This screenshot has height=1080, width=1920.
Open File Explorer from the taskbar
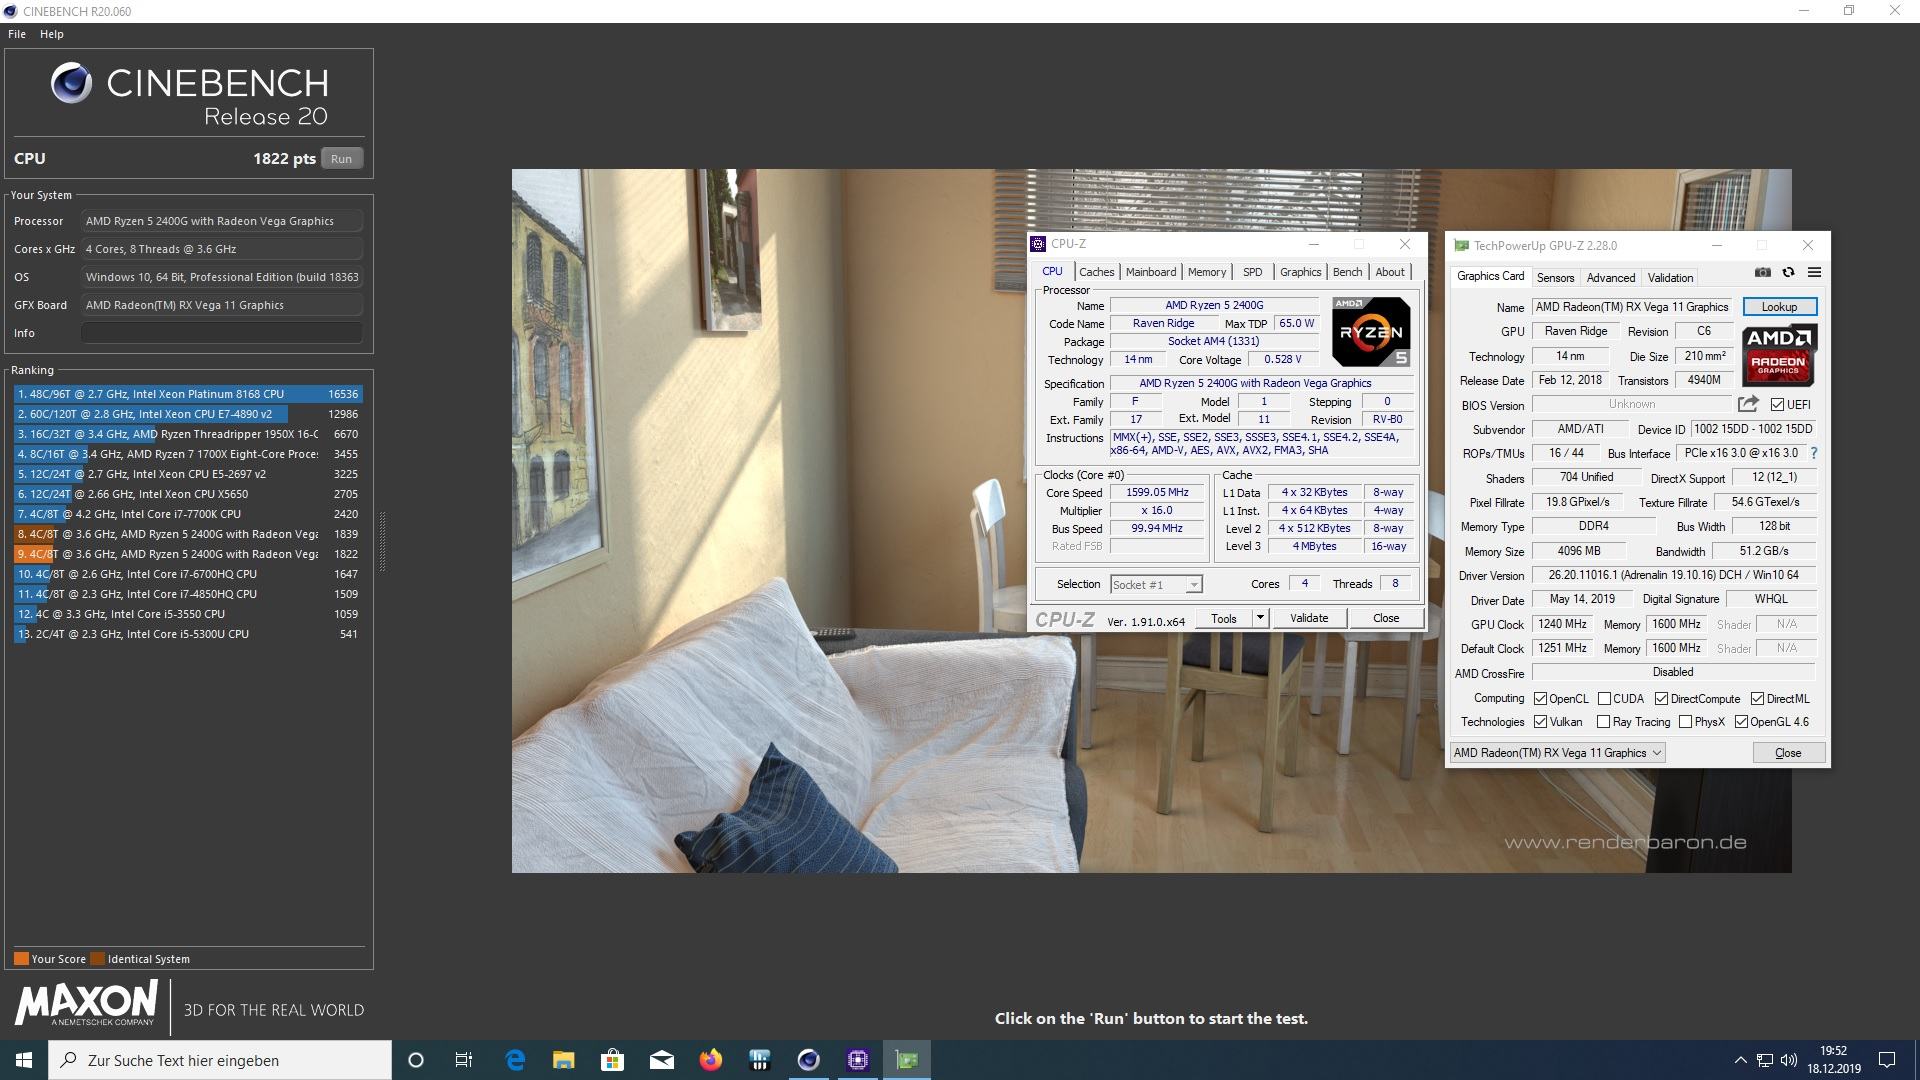click(564, 1060)
